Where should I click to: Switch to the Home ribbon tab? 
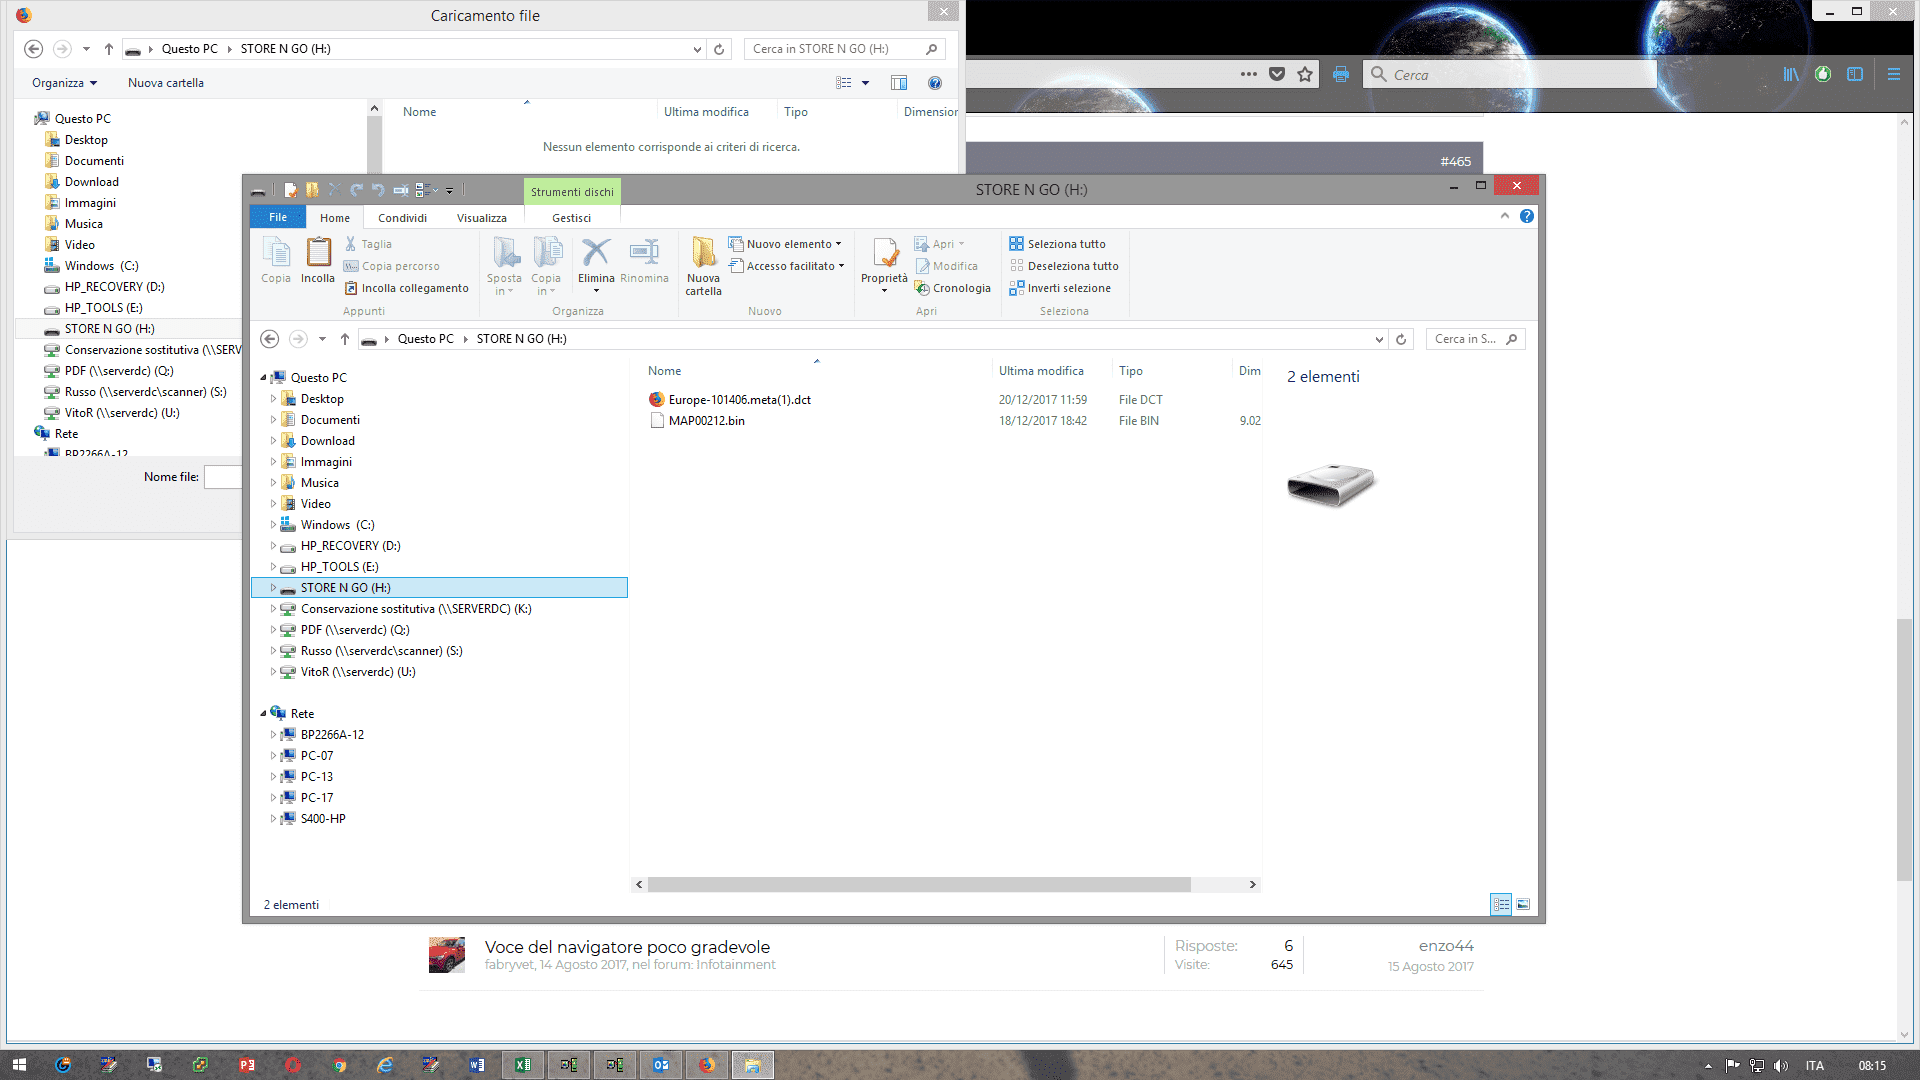point(335,218)
